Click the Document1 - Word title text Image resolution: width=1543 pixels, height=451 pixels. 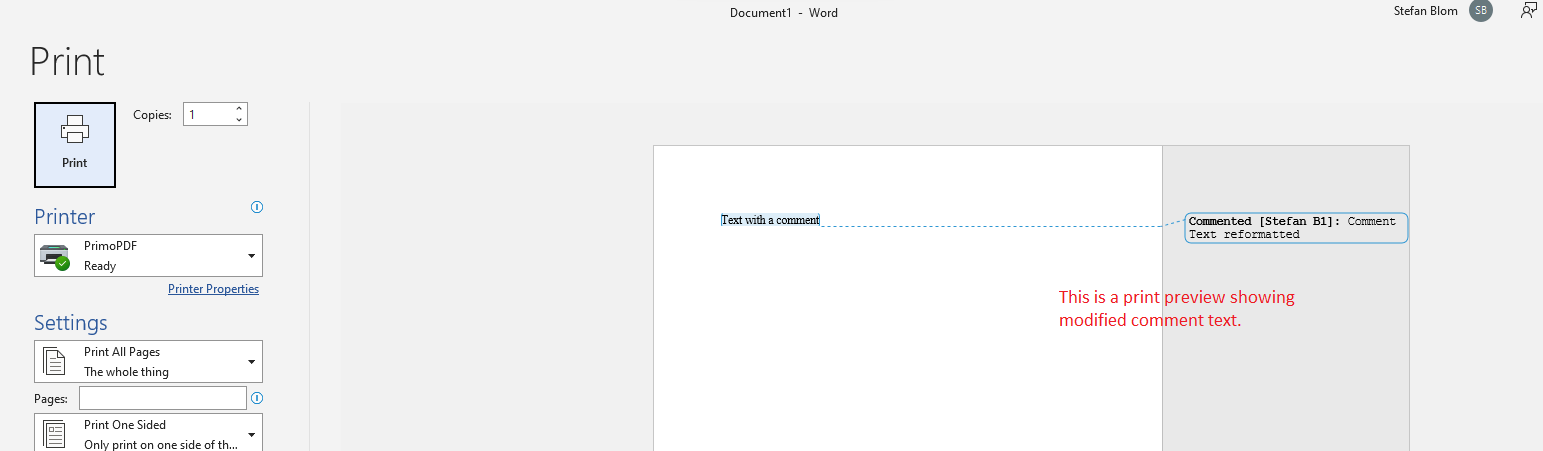click(784, 13)
